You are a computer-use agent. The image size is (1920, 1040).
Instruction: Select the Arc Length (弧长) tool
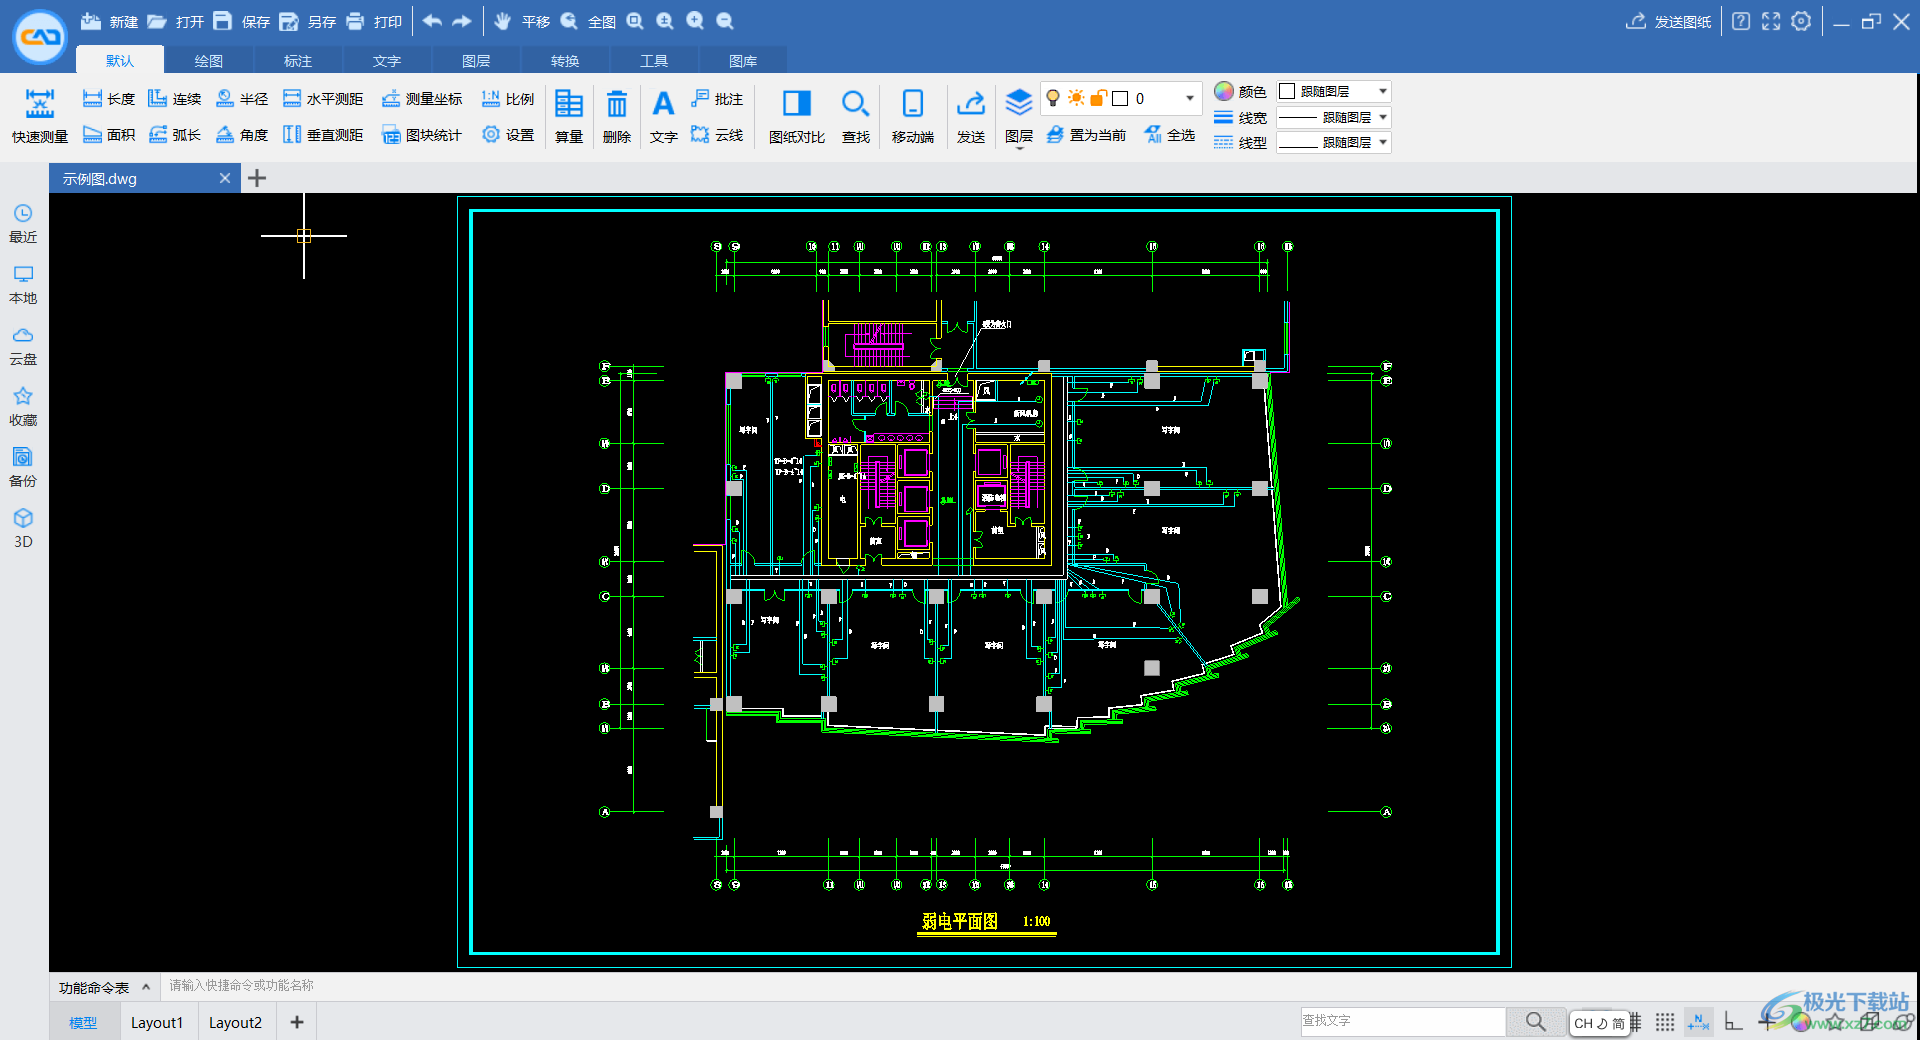click(x=174, y=134)
